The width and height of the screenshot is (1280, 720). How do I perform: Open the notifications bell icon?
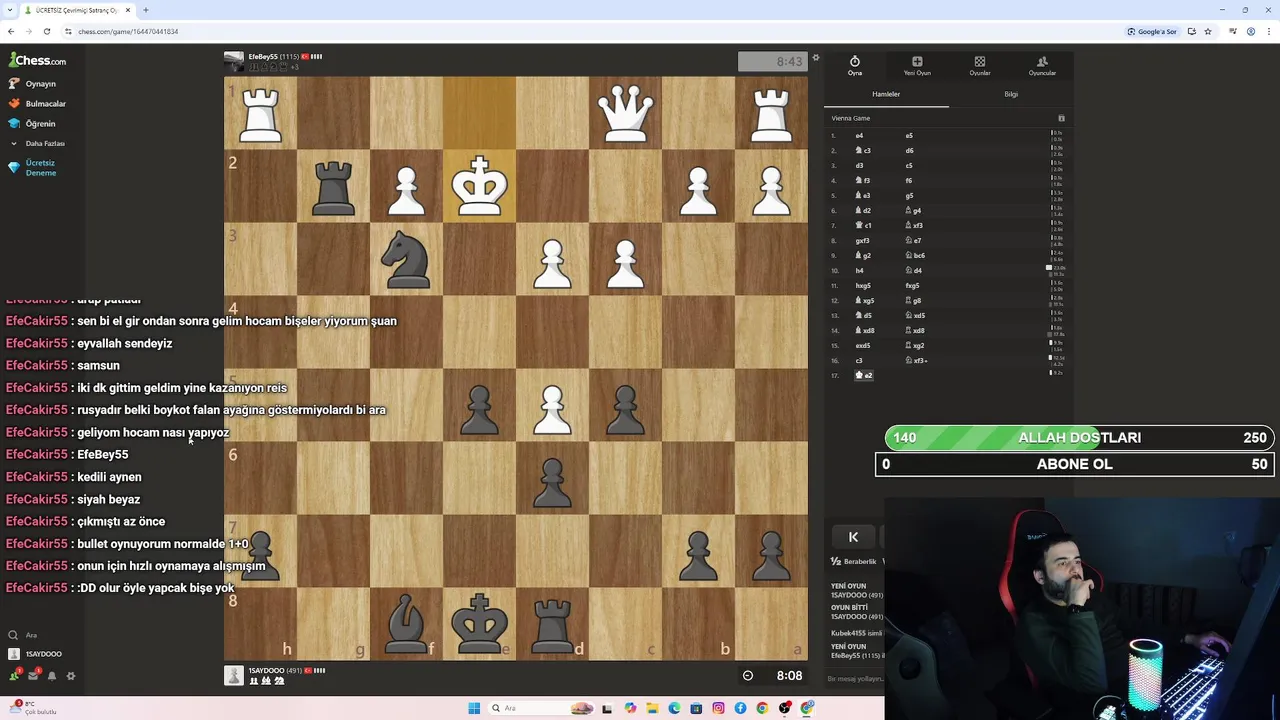(52, 676)
